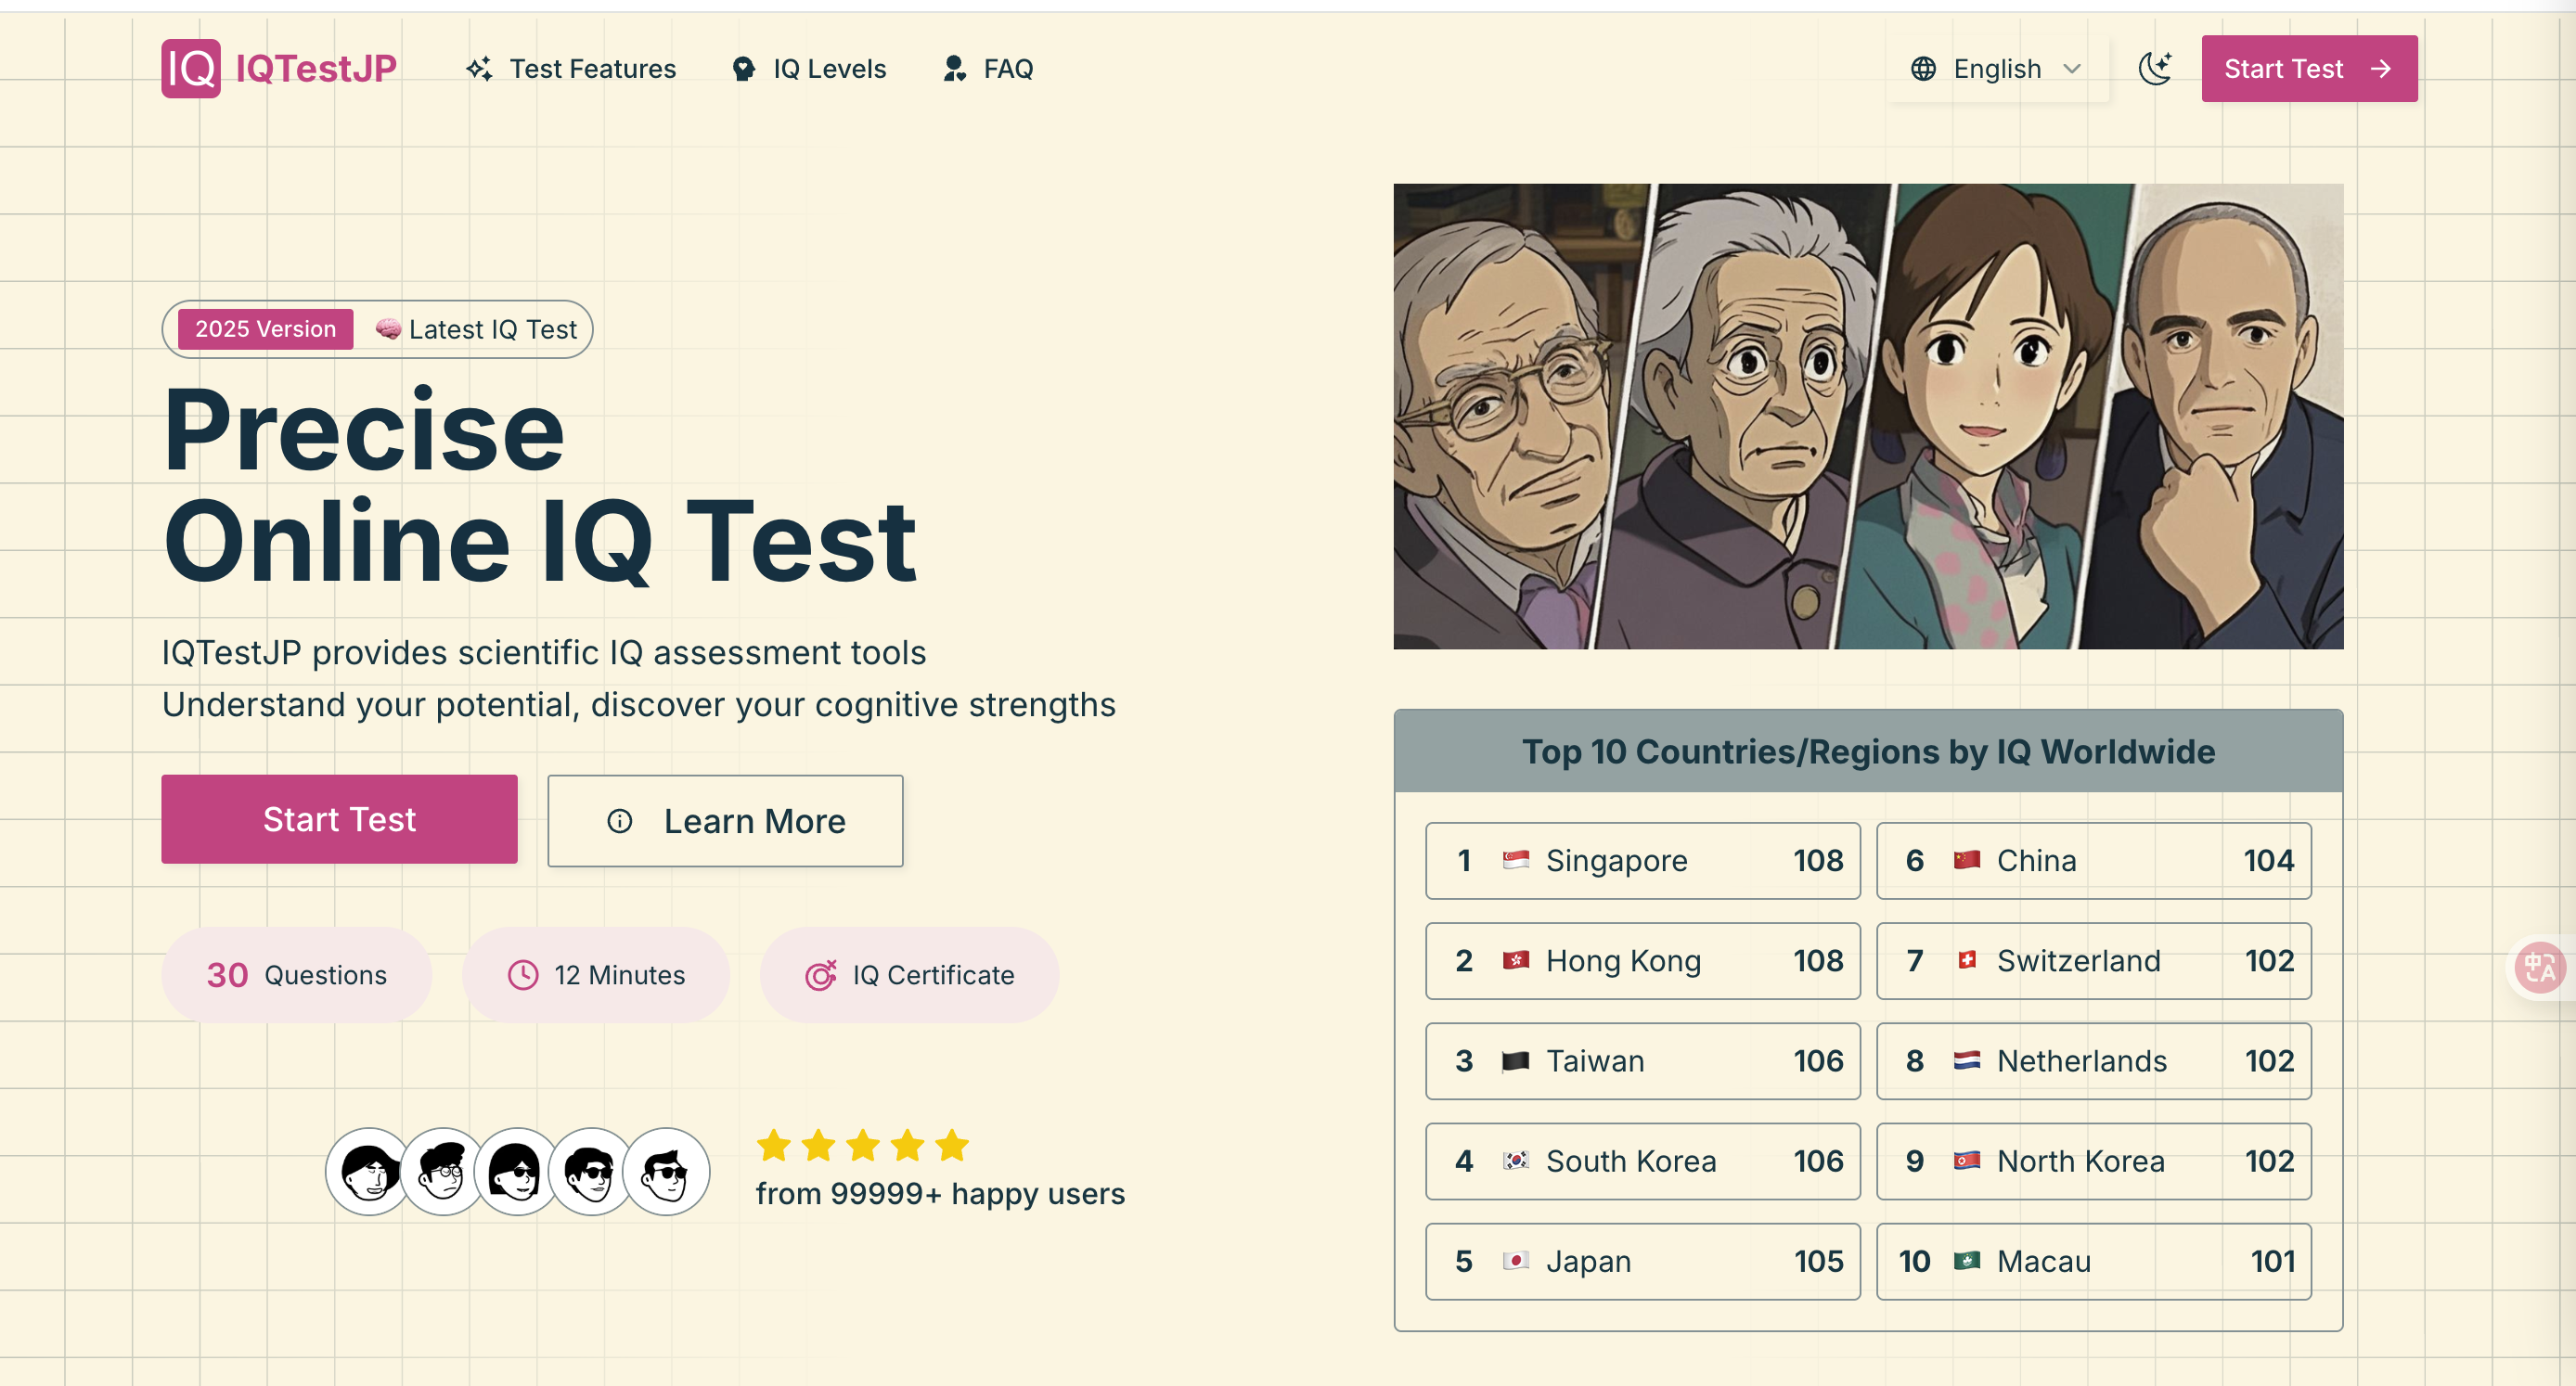
Task: Click the South Korea flag icon
Action: pyautogui.click(x=1516, y=1160)
